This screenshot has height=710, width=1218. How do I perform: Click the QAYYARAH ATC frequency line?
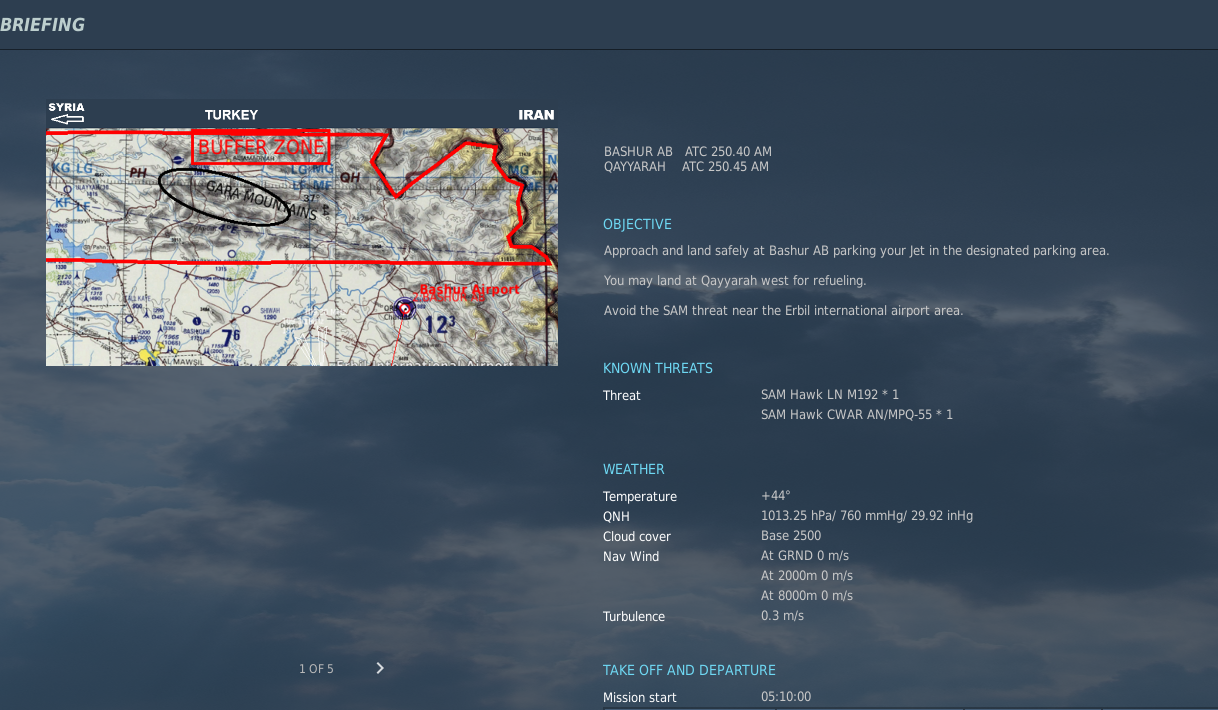point(686,167)
